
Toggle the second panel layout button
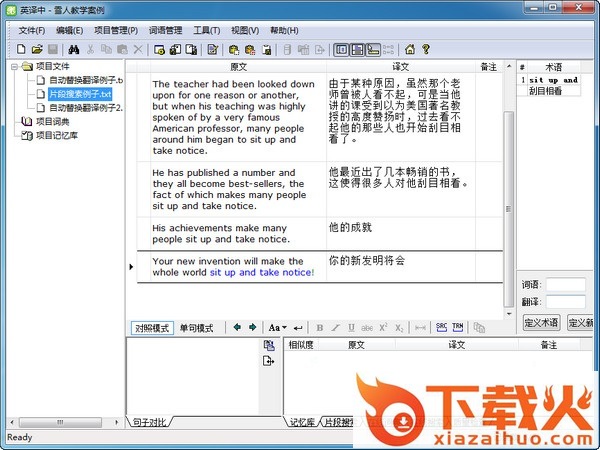(357, 49)
